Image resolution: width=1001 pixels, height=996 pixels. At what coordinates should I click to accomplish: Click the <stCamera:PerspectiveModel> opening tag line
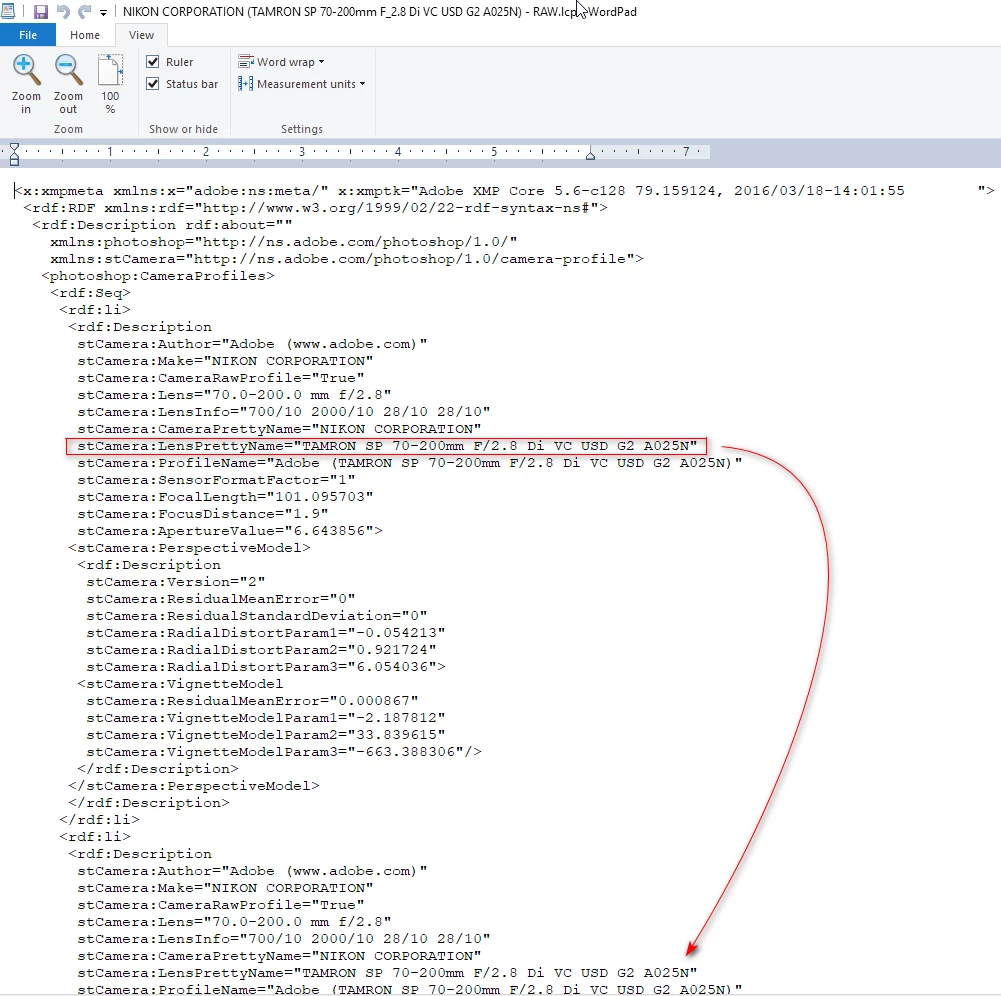tap(189, 548)
